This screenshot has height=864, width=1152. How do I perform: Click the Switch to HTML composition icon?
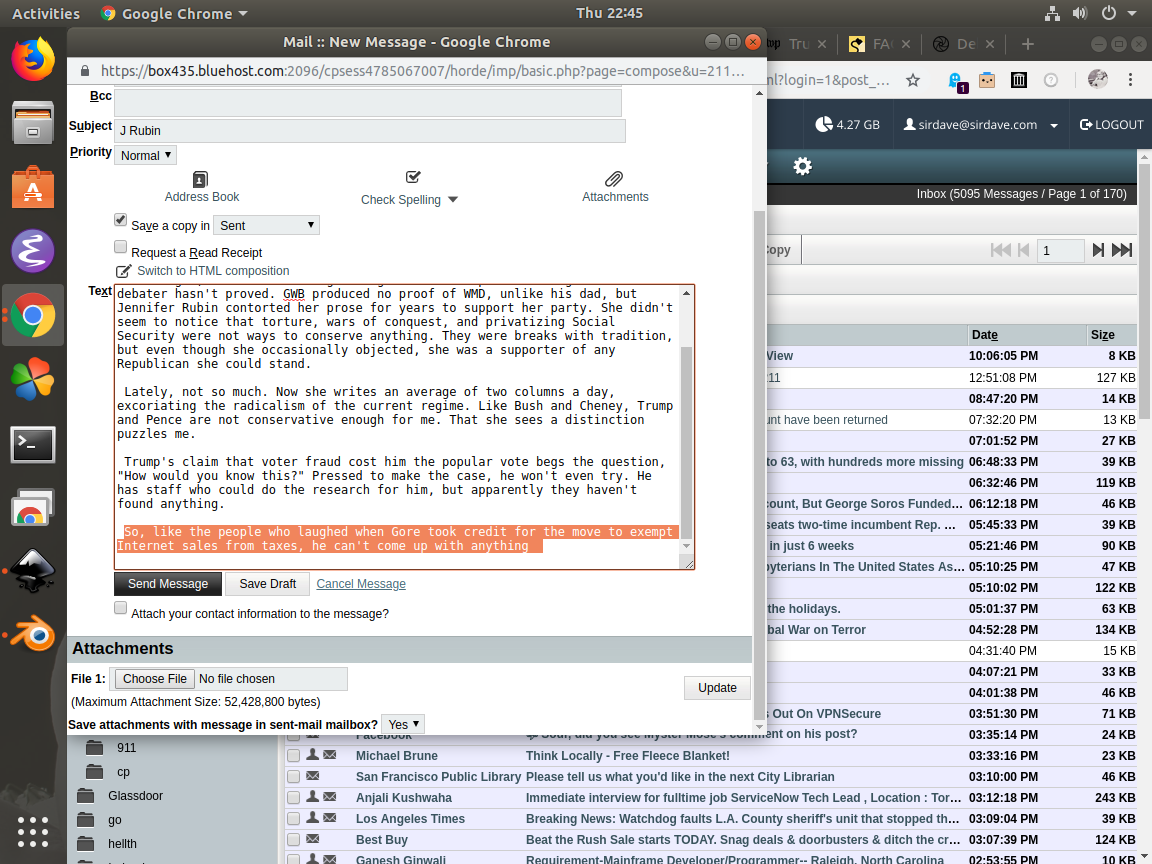pos(124,271)
